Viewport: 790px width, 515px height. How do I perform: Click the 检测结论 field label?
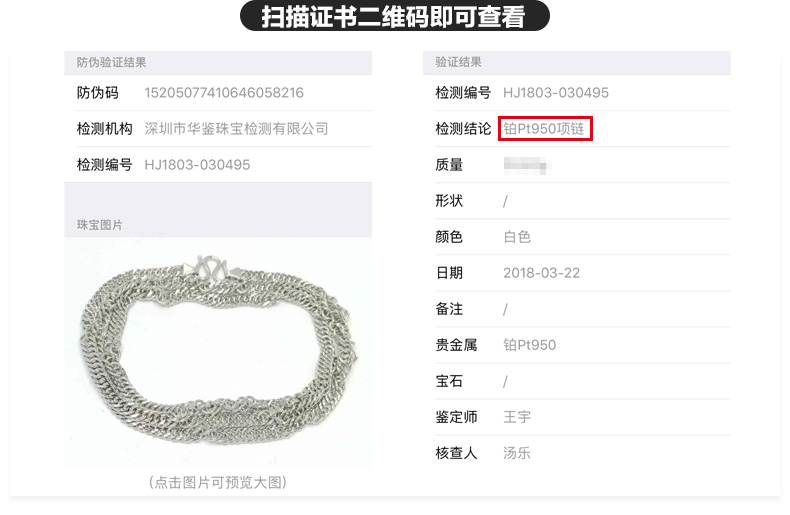click(x=463, y=129)
